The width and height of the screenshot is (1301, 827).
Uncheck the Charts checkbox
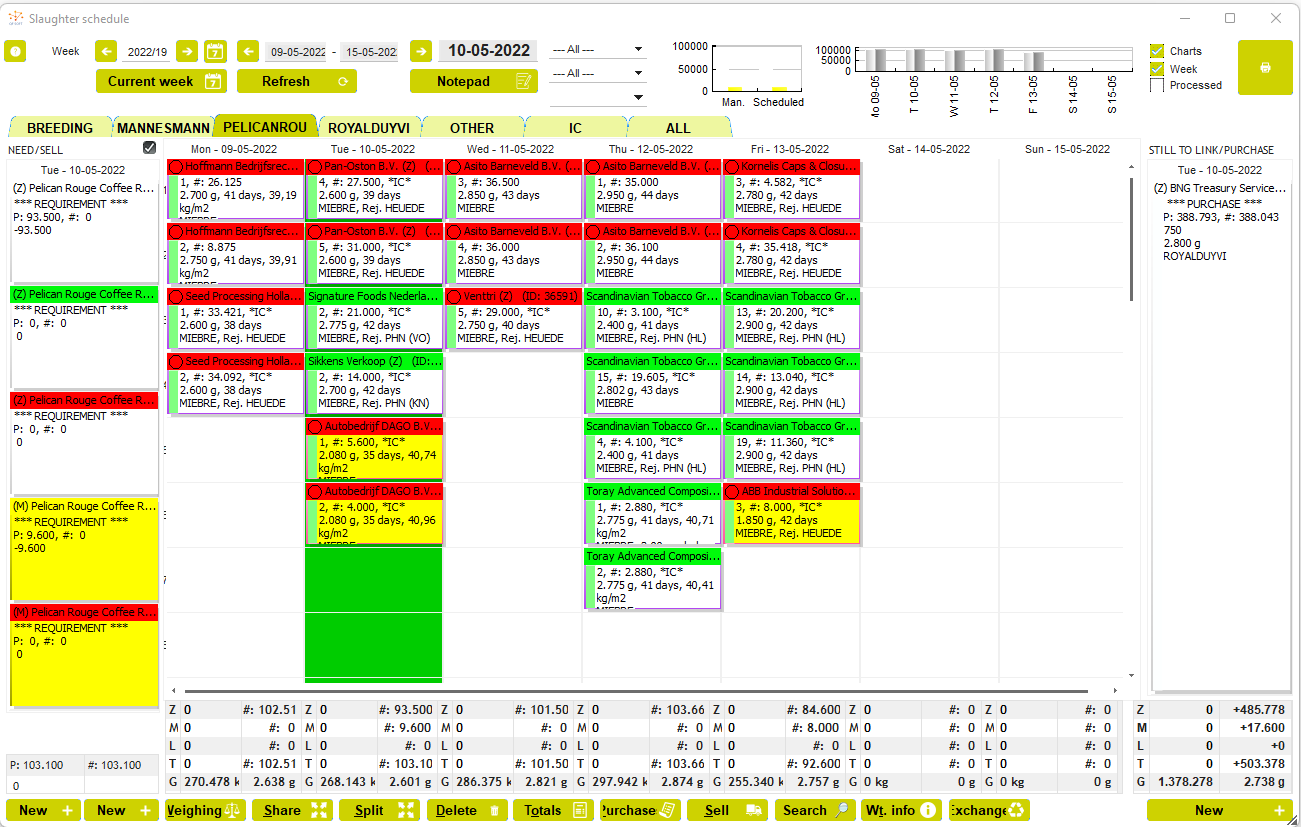pos(1157,51)
